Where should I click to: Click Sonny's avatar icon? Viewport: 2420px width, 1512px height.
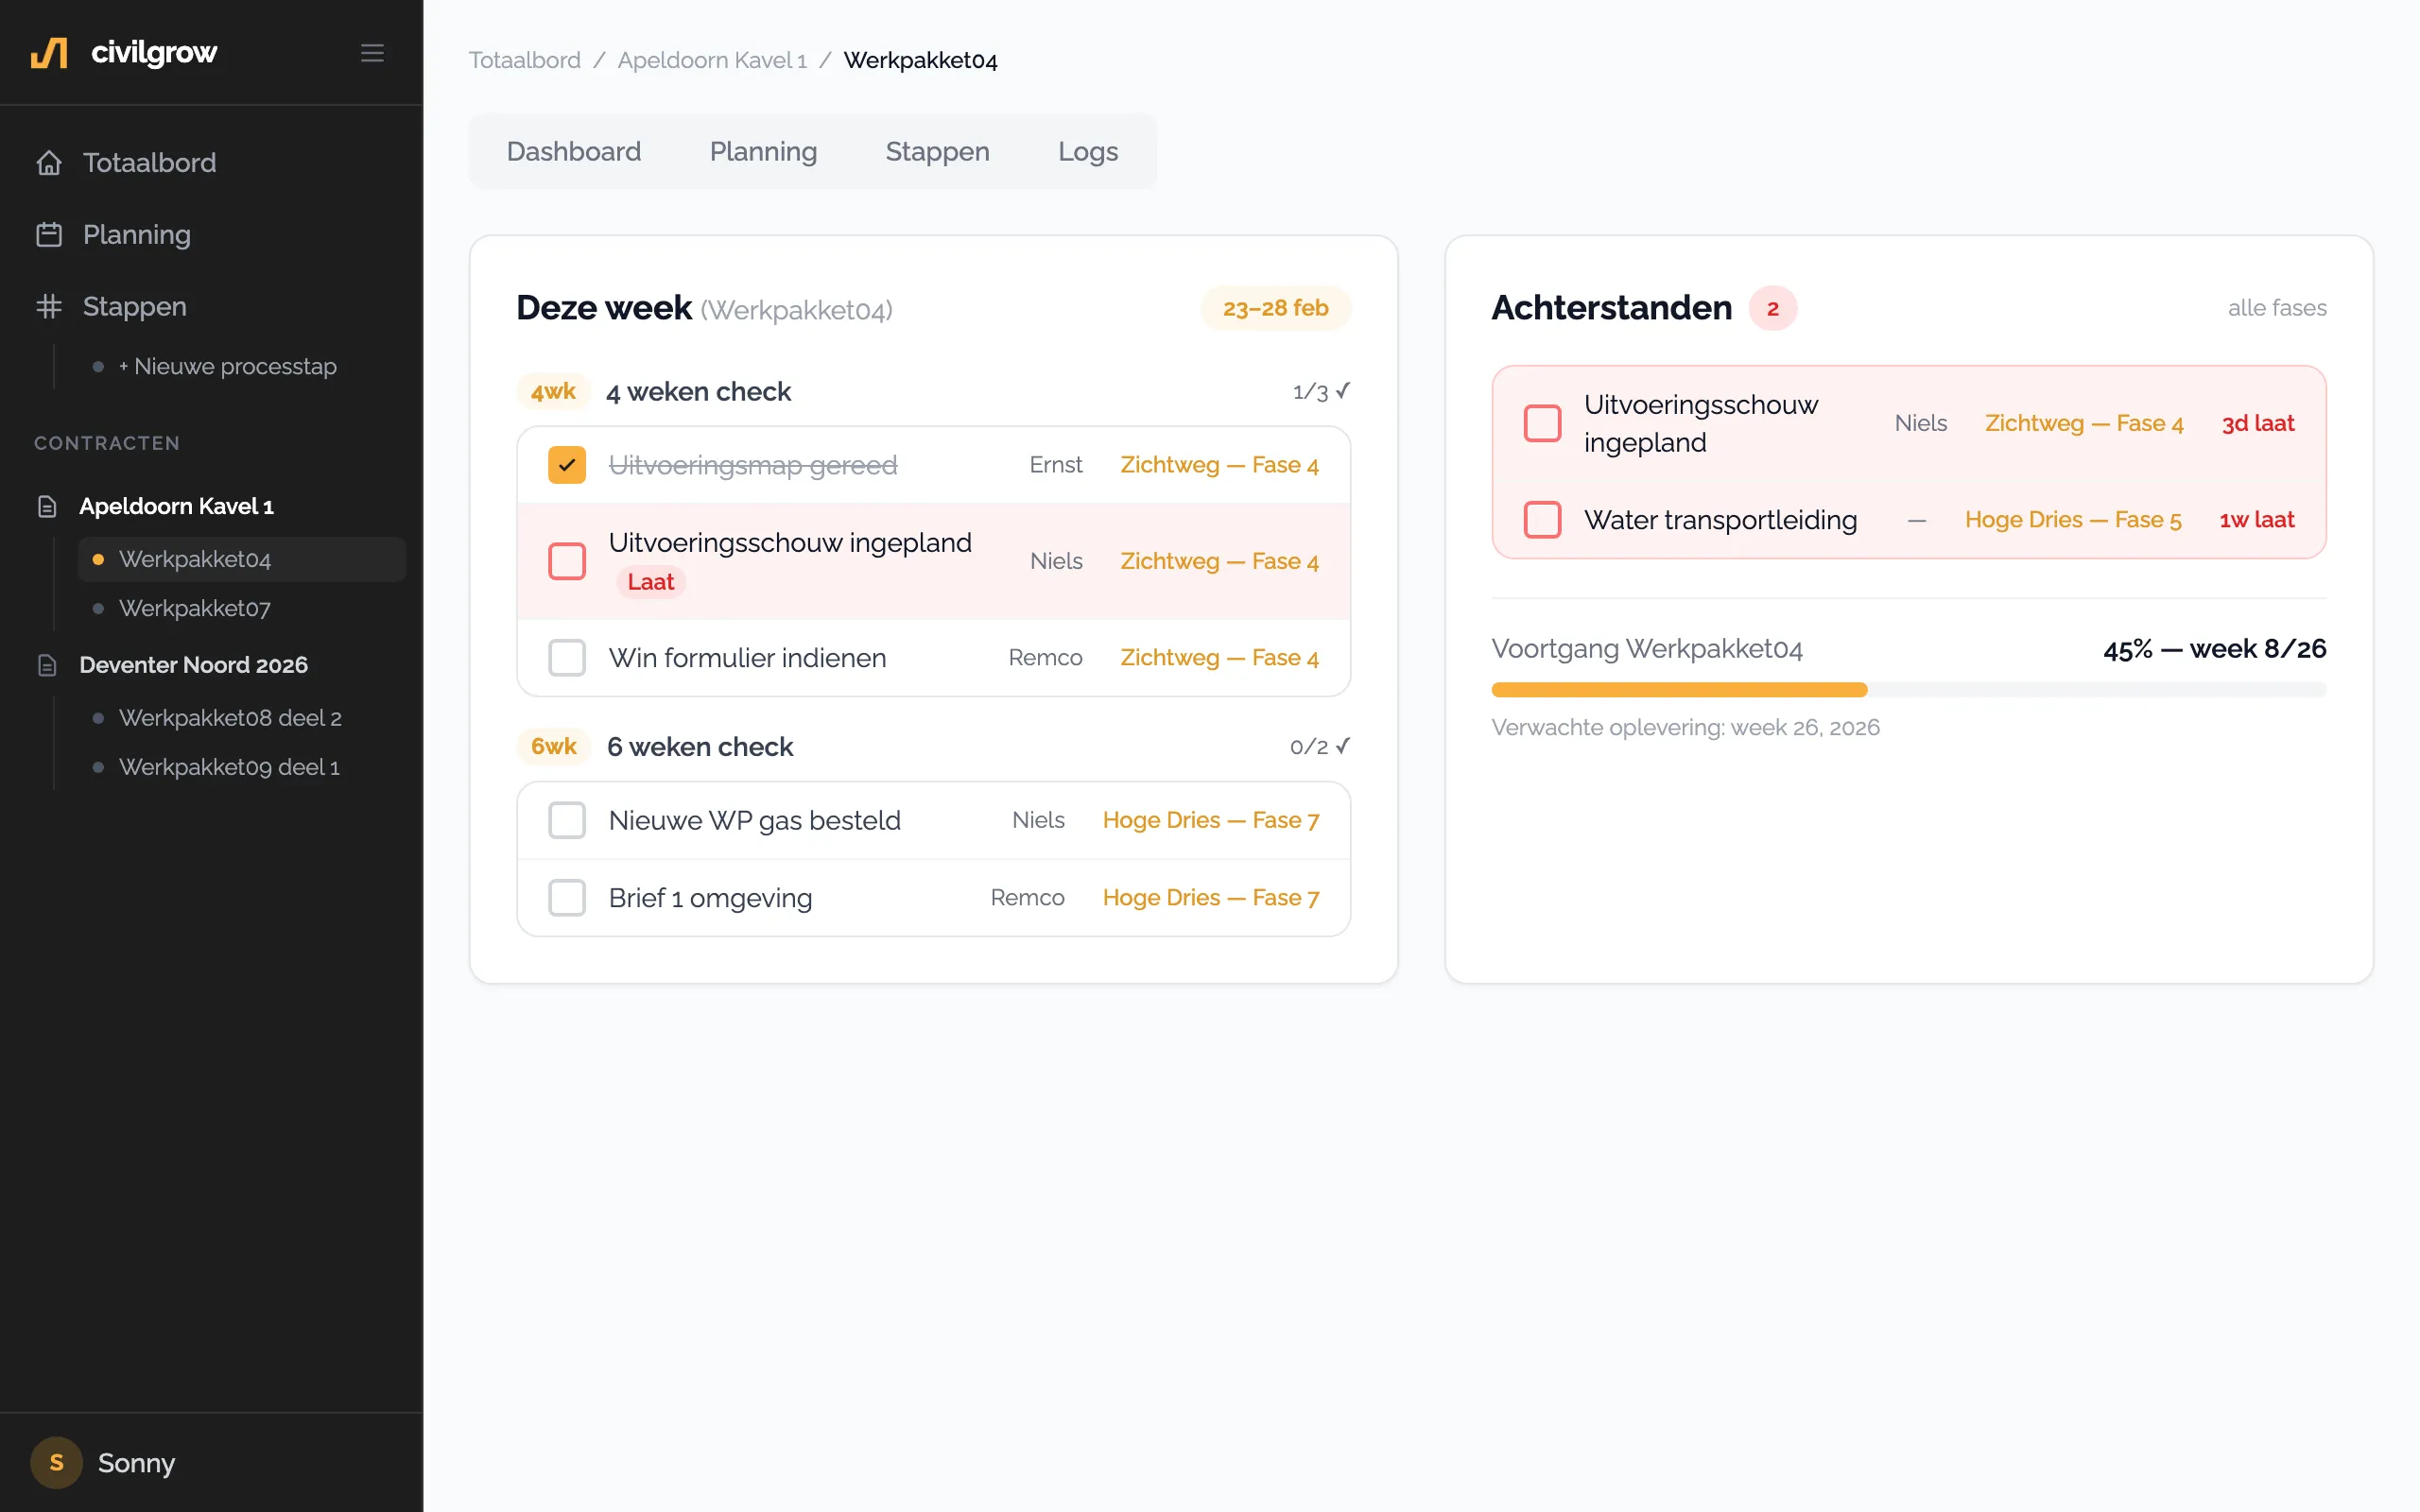pos(56,1462)
